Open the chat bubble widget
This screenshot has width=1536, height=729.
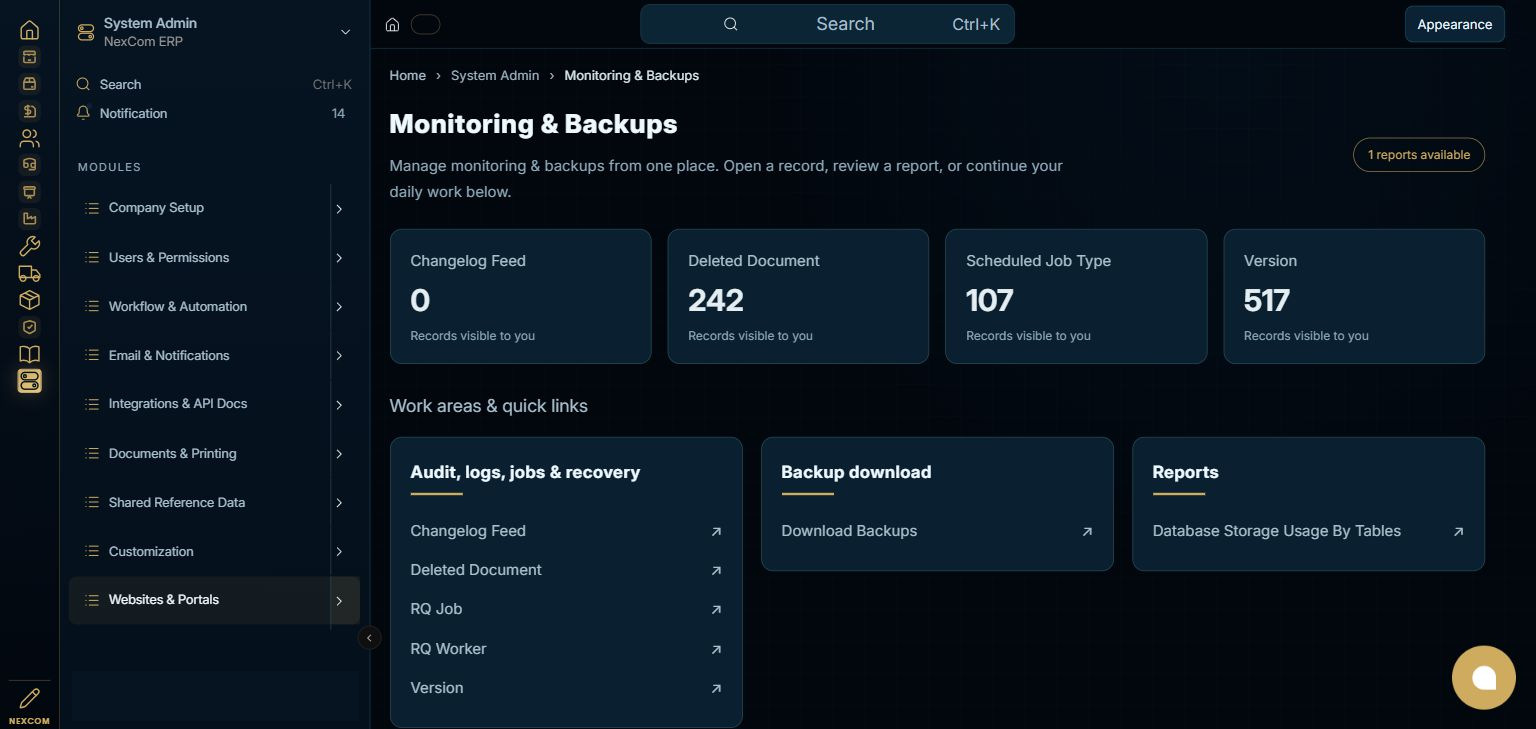tap(1484, 677)
